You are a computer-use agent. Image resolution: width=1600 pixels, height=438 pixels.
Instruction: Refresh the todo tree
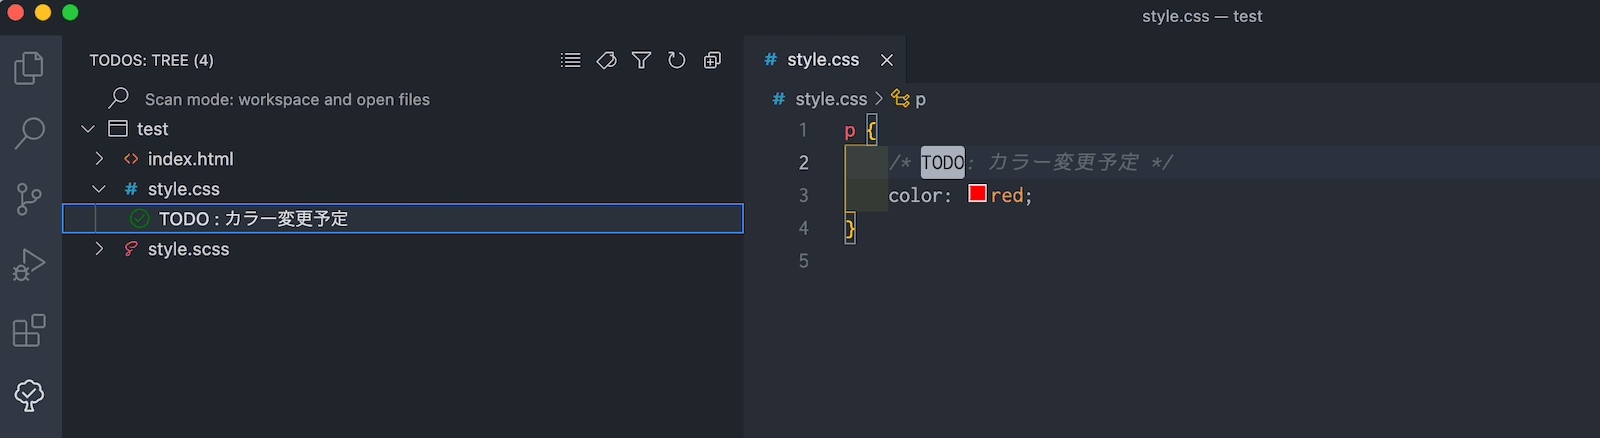[x=677, y=60]
